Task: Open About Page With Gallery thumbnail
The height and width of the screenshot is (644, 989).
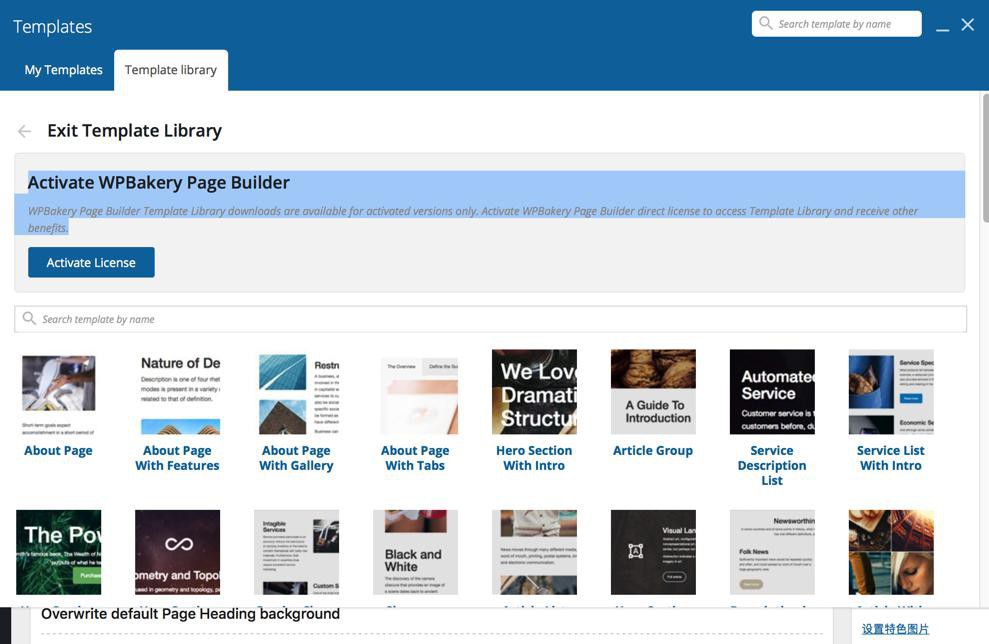Action: click(x=296, y=392)
